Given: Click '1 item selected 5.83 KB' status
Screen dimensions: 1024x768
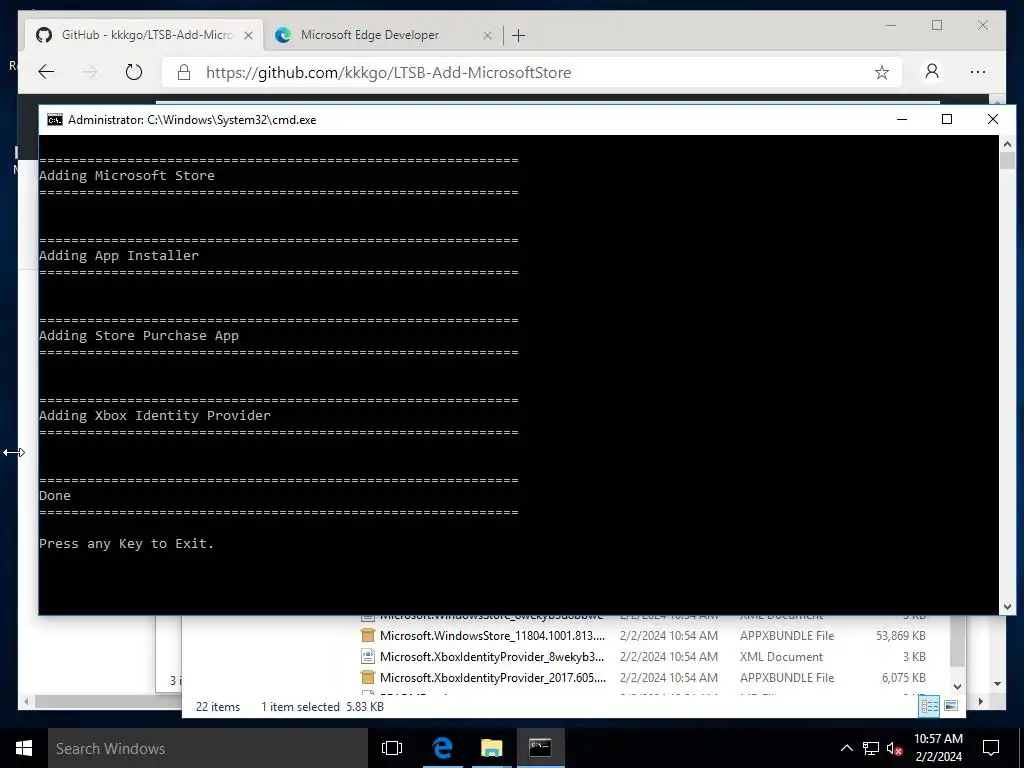Looking at the screenshot, I should tap(323, 707).
